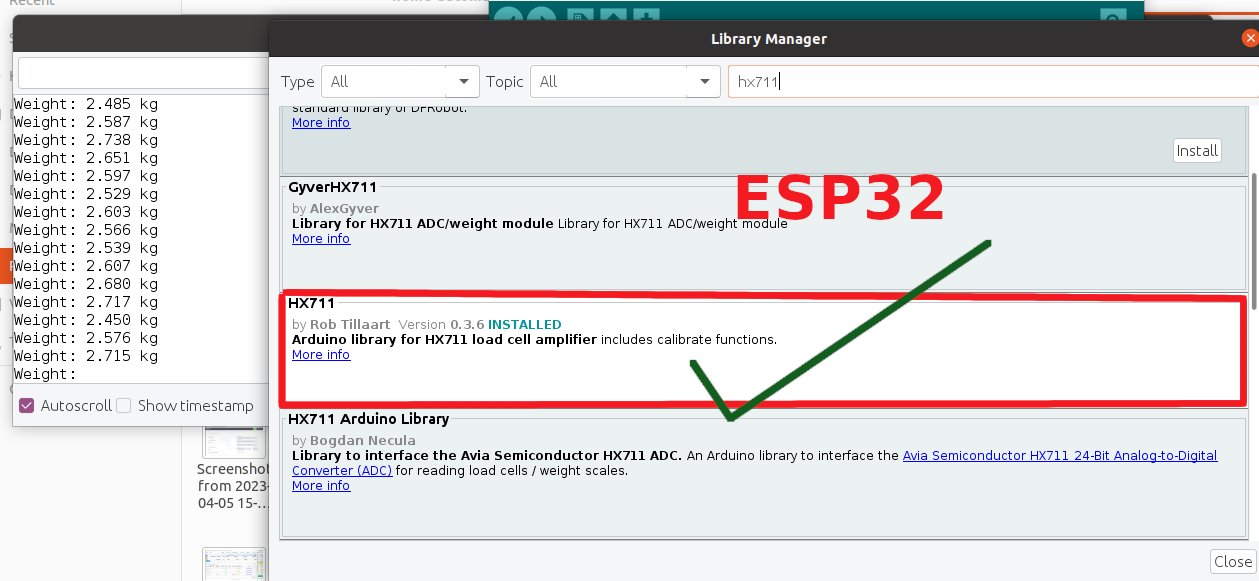Close Library Manager with the orange X
Screen dimensions: 1259x581
pyautogui.click(x=1249, y=39)
